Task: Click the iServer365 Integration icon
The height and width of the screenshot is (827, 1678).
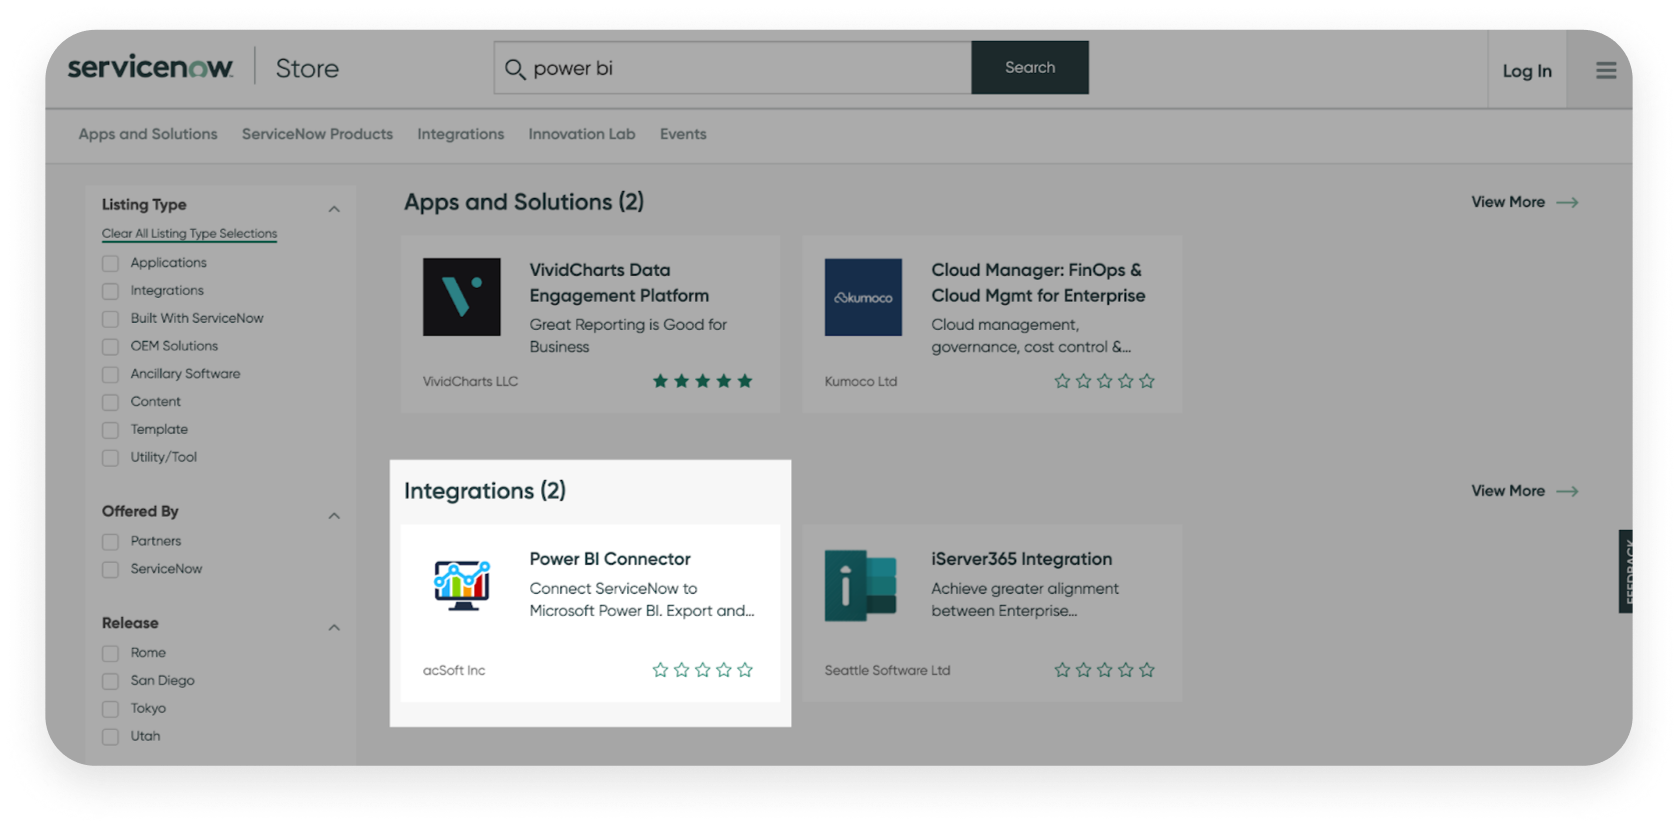Action: (x=861, y=586)
